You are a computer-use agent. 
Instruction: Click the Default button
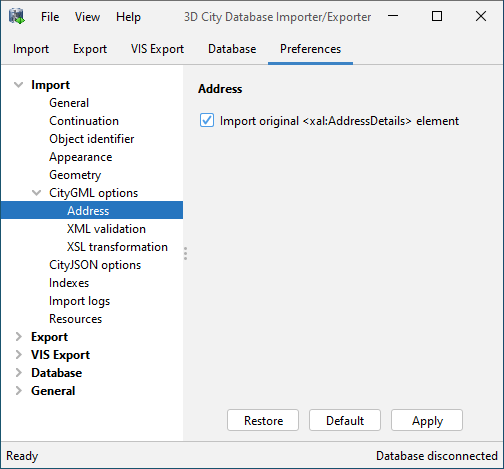[345, 420]
